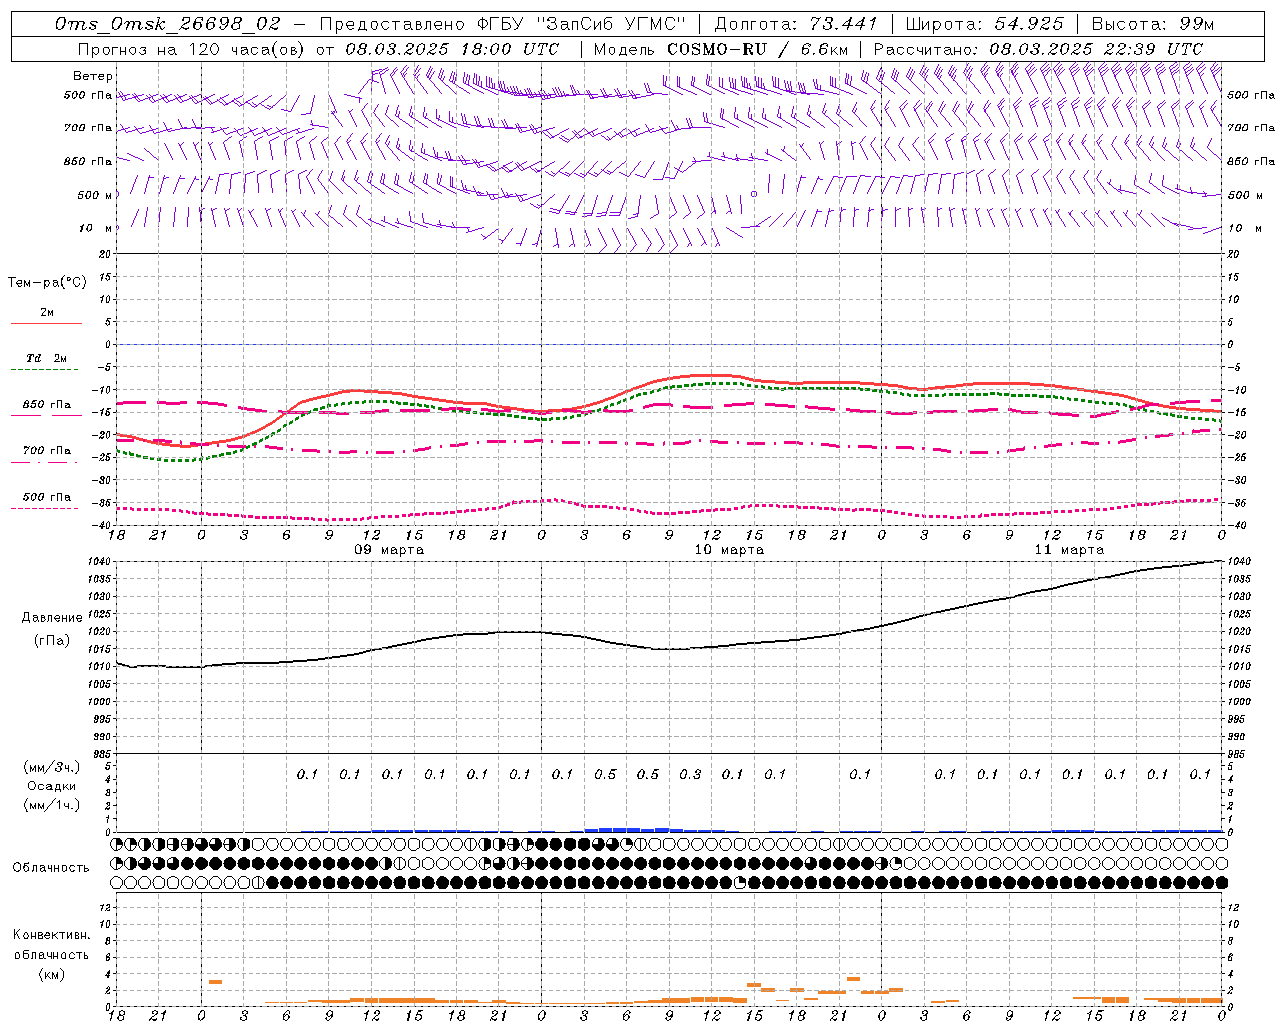The image size is (1280, 1024).
Task: Click the (мм/3ч.) precipitation unit label
Action: 50,767
